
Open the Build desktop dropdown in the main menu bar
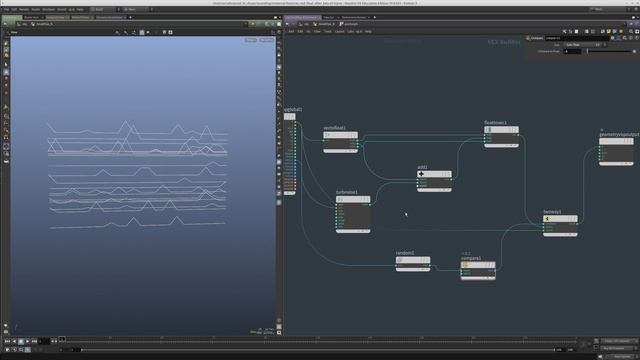(x=105, y=9)
